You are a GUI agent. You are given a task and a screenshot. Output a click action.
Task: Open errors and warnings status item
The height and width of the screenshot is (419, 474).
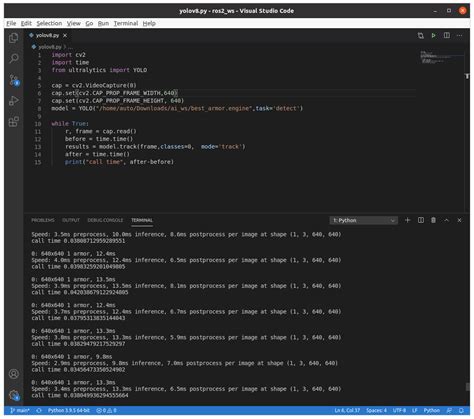[106, 410]
